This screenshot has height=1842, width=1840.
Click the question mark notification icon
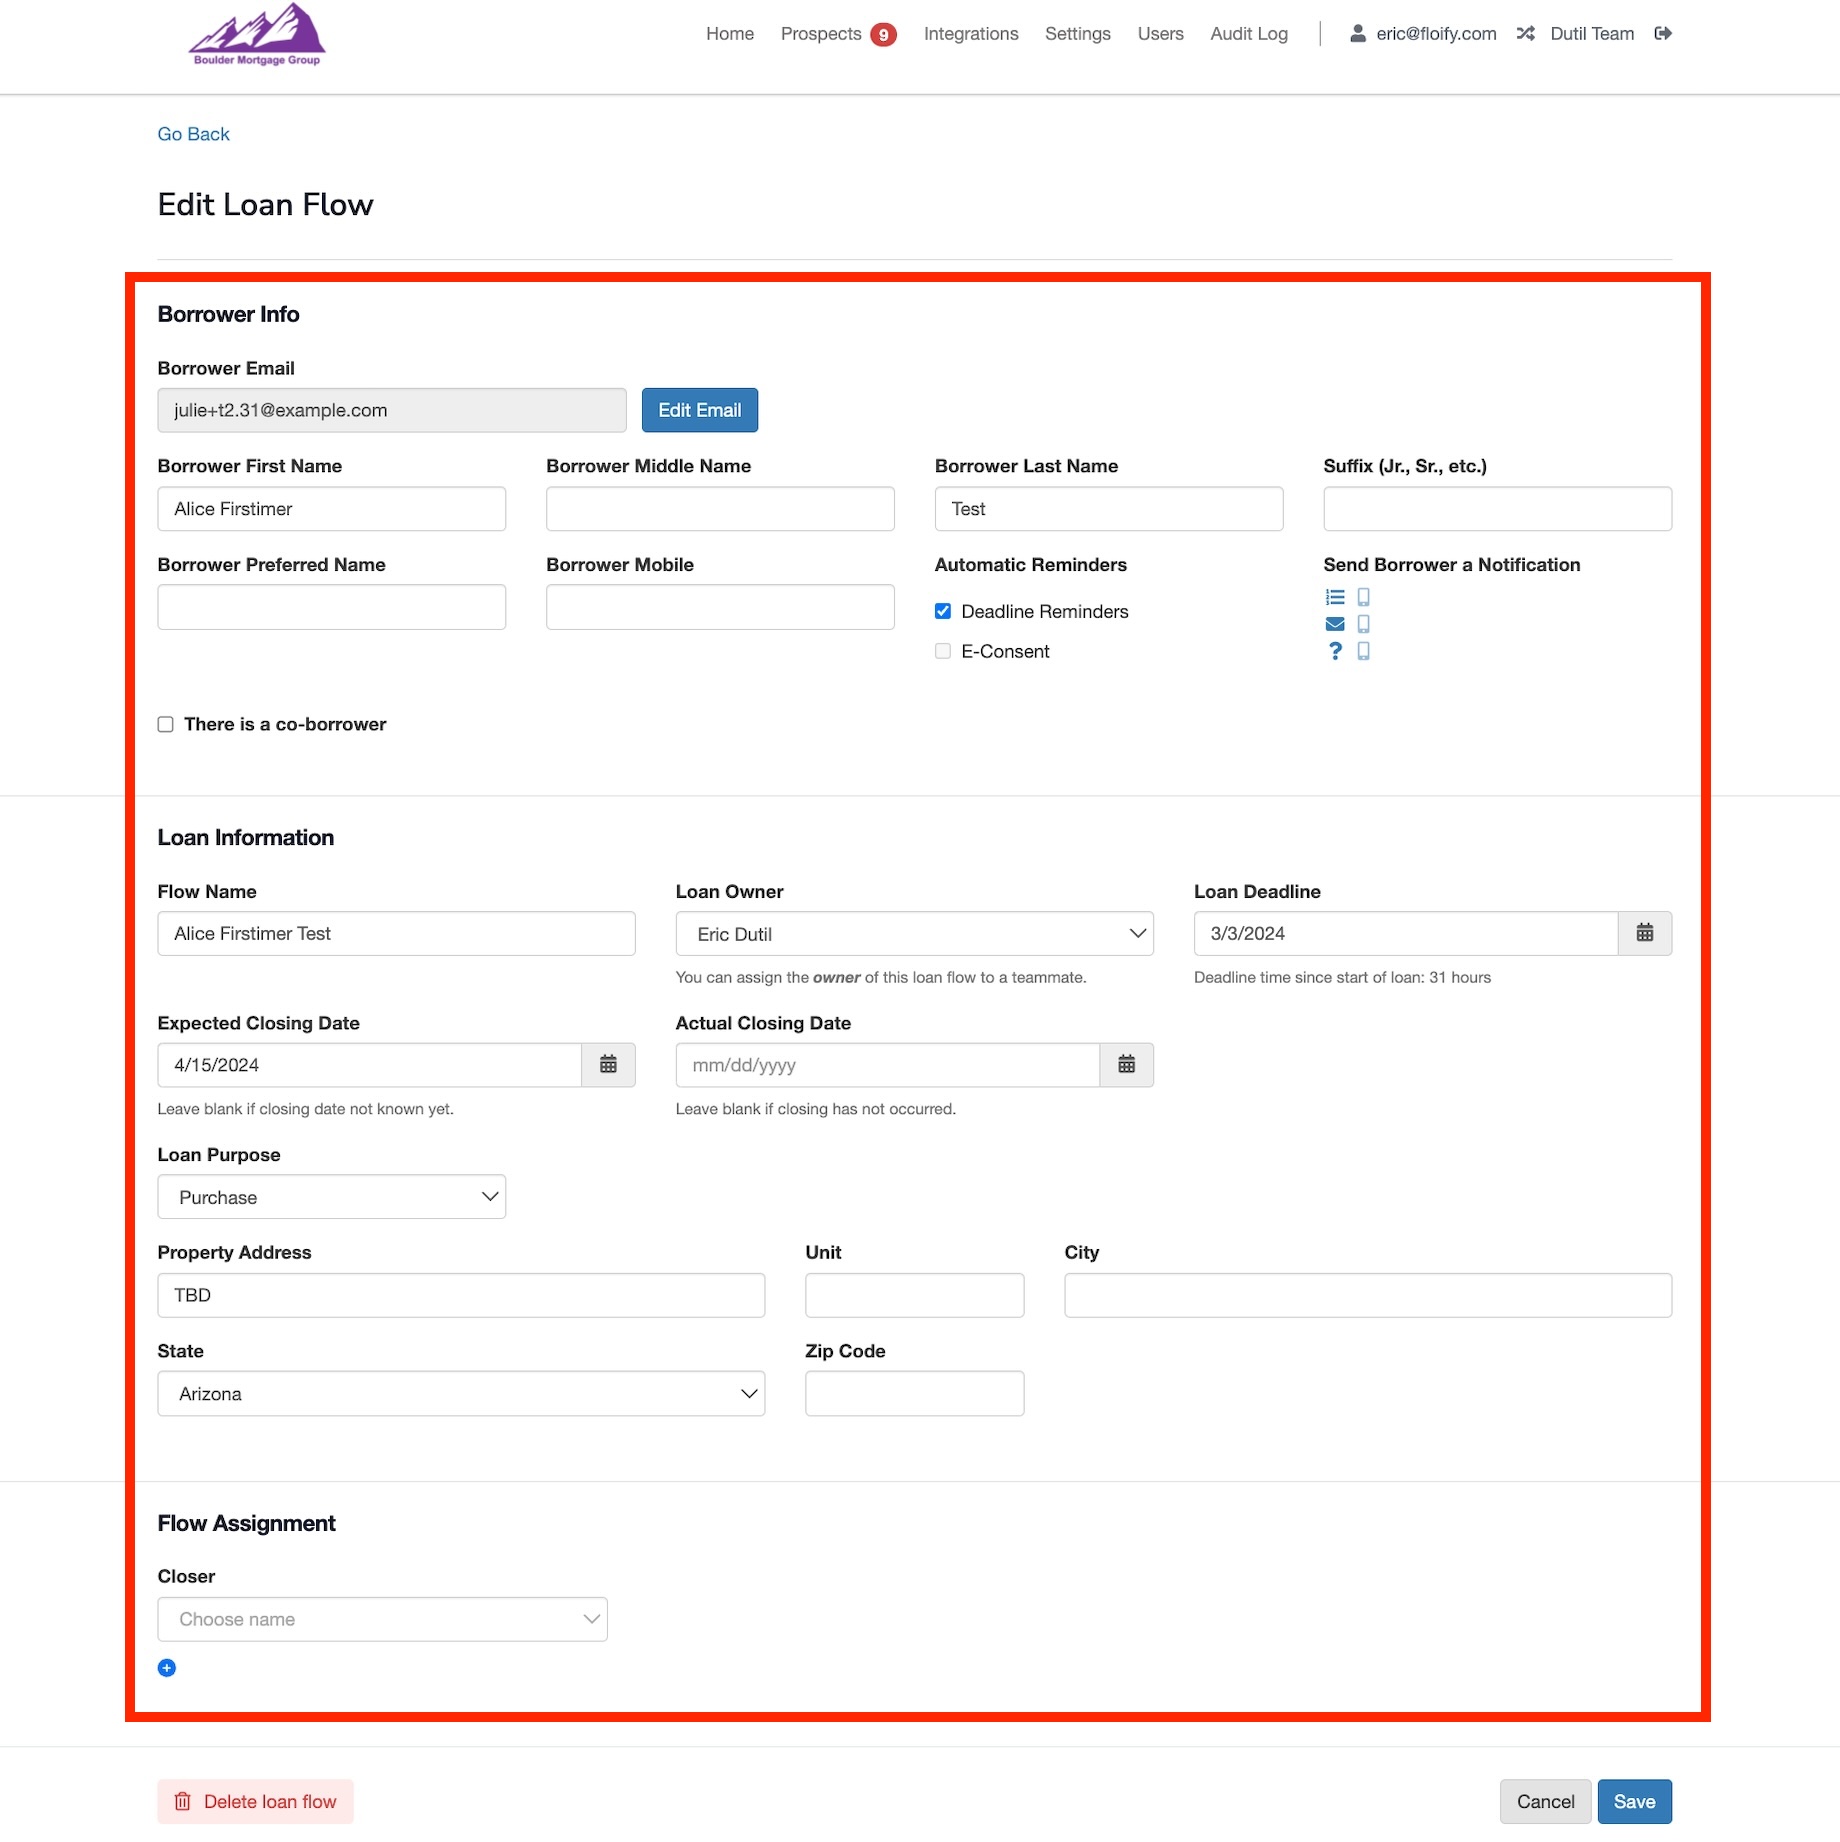[1335, 651]
